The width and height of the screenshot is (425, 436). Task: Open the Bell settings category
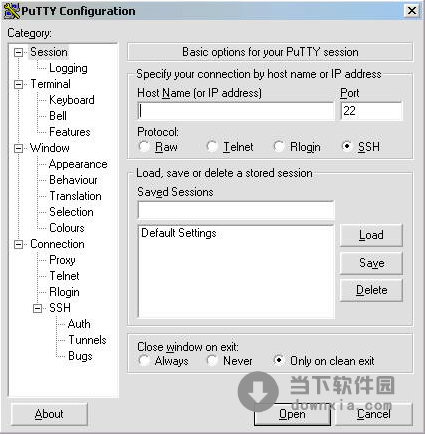(58, 116)
